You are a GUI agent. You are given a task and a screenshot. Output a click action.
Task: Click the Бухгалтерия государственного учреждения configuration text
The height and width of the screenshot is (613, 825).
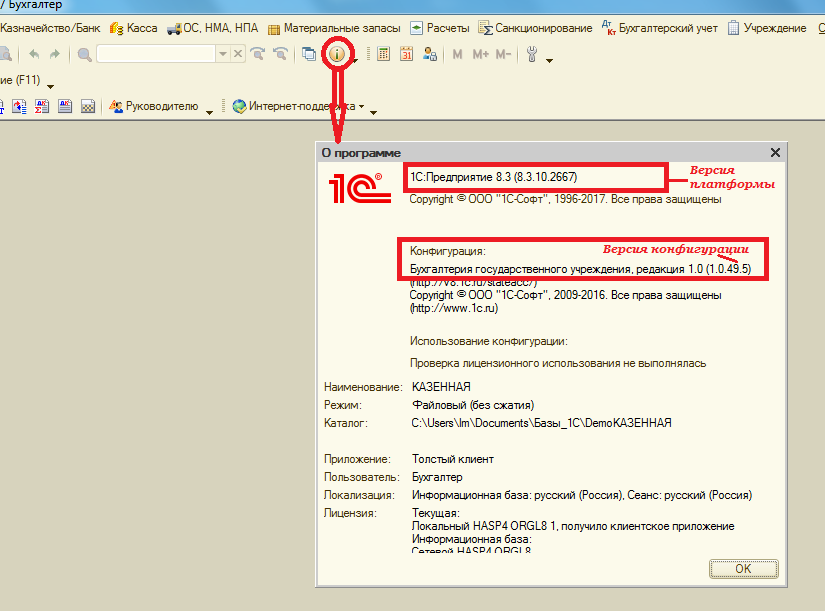click(580, 269)
